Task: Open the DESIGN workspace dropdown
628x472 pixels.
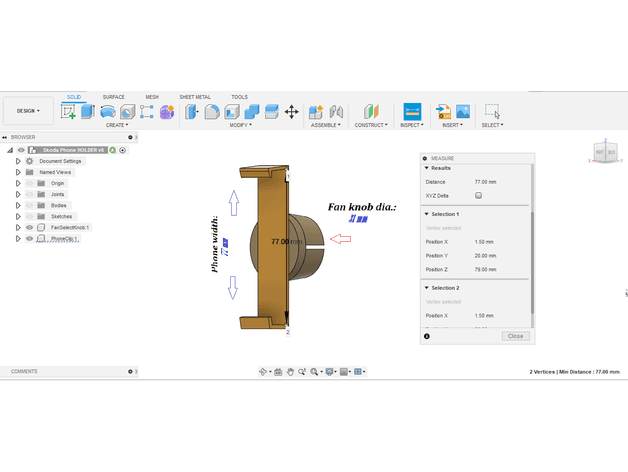Action: 28,111
